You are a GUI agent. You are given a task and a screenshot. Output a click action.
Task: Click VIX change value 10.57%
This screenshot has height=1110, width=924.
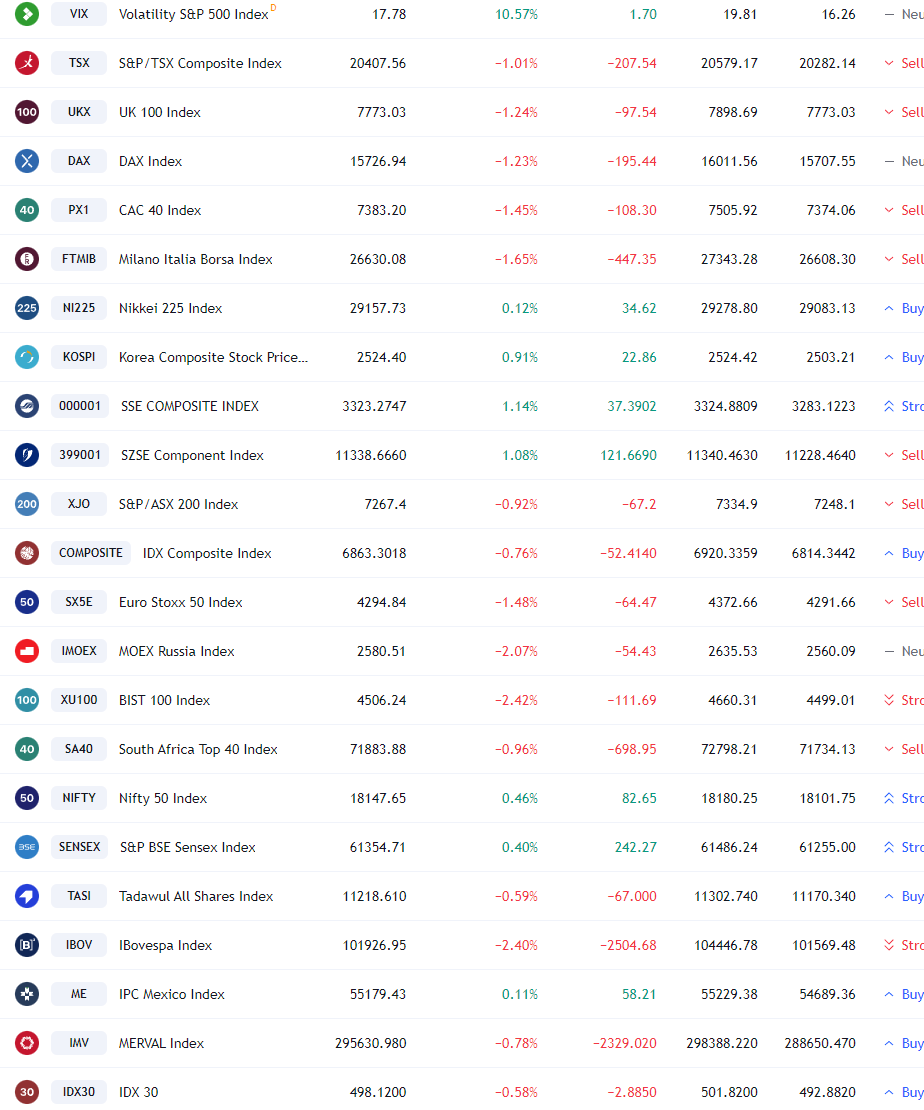pyautogui.click(x=516, y=14)
